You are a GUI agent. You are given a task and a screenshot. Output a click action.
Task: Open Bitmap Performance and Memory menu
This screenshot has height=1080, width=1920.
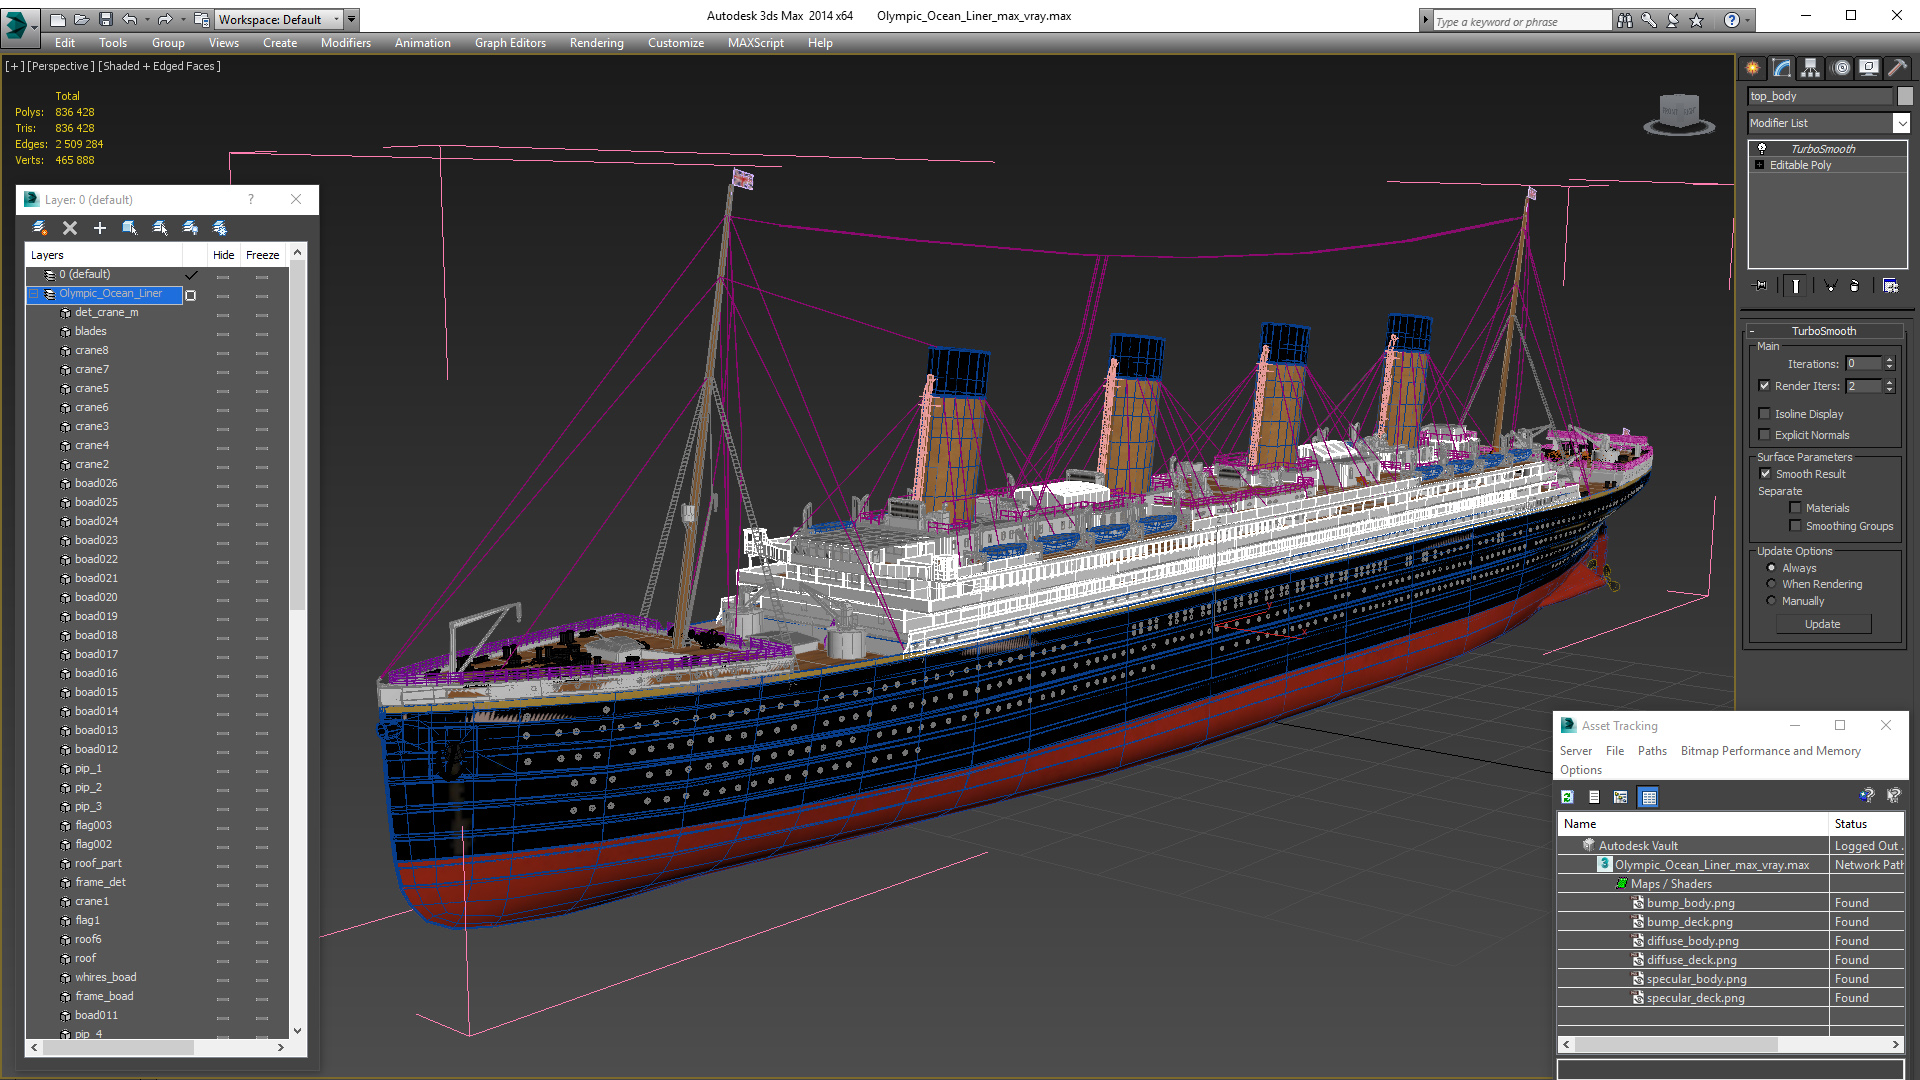pyautogui.click(x=1770, y=751)
